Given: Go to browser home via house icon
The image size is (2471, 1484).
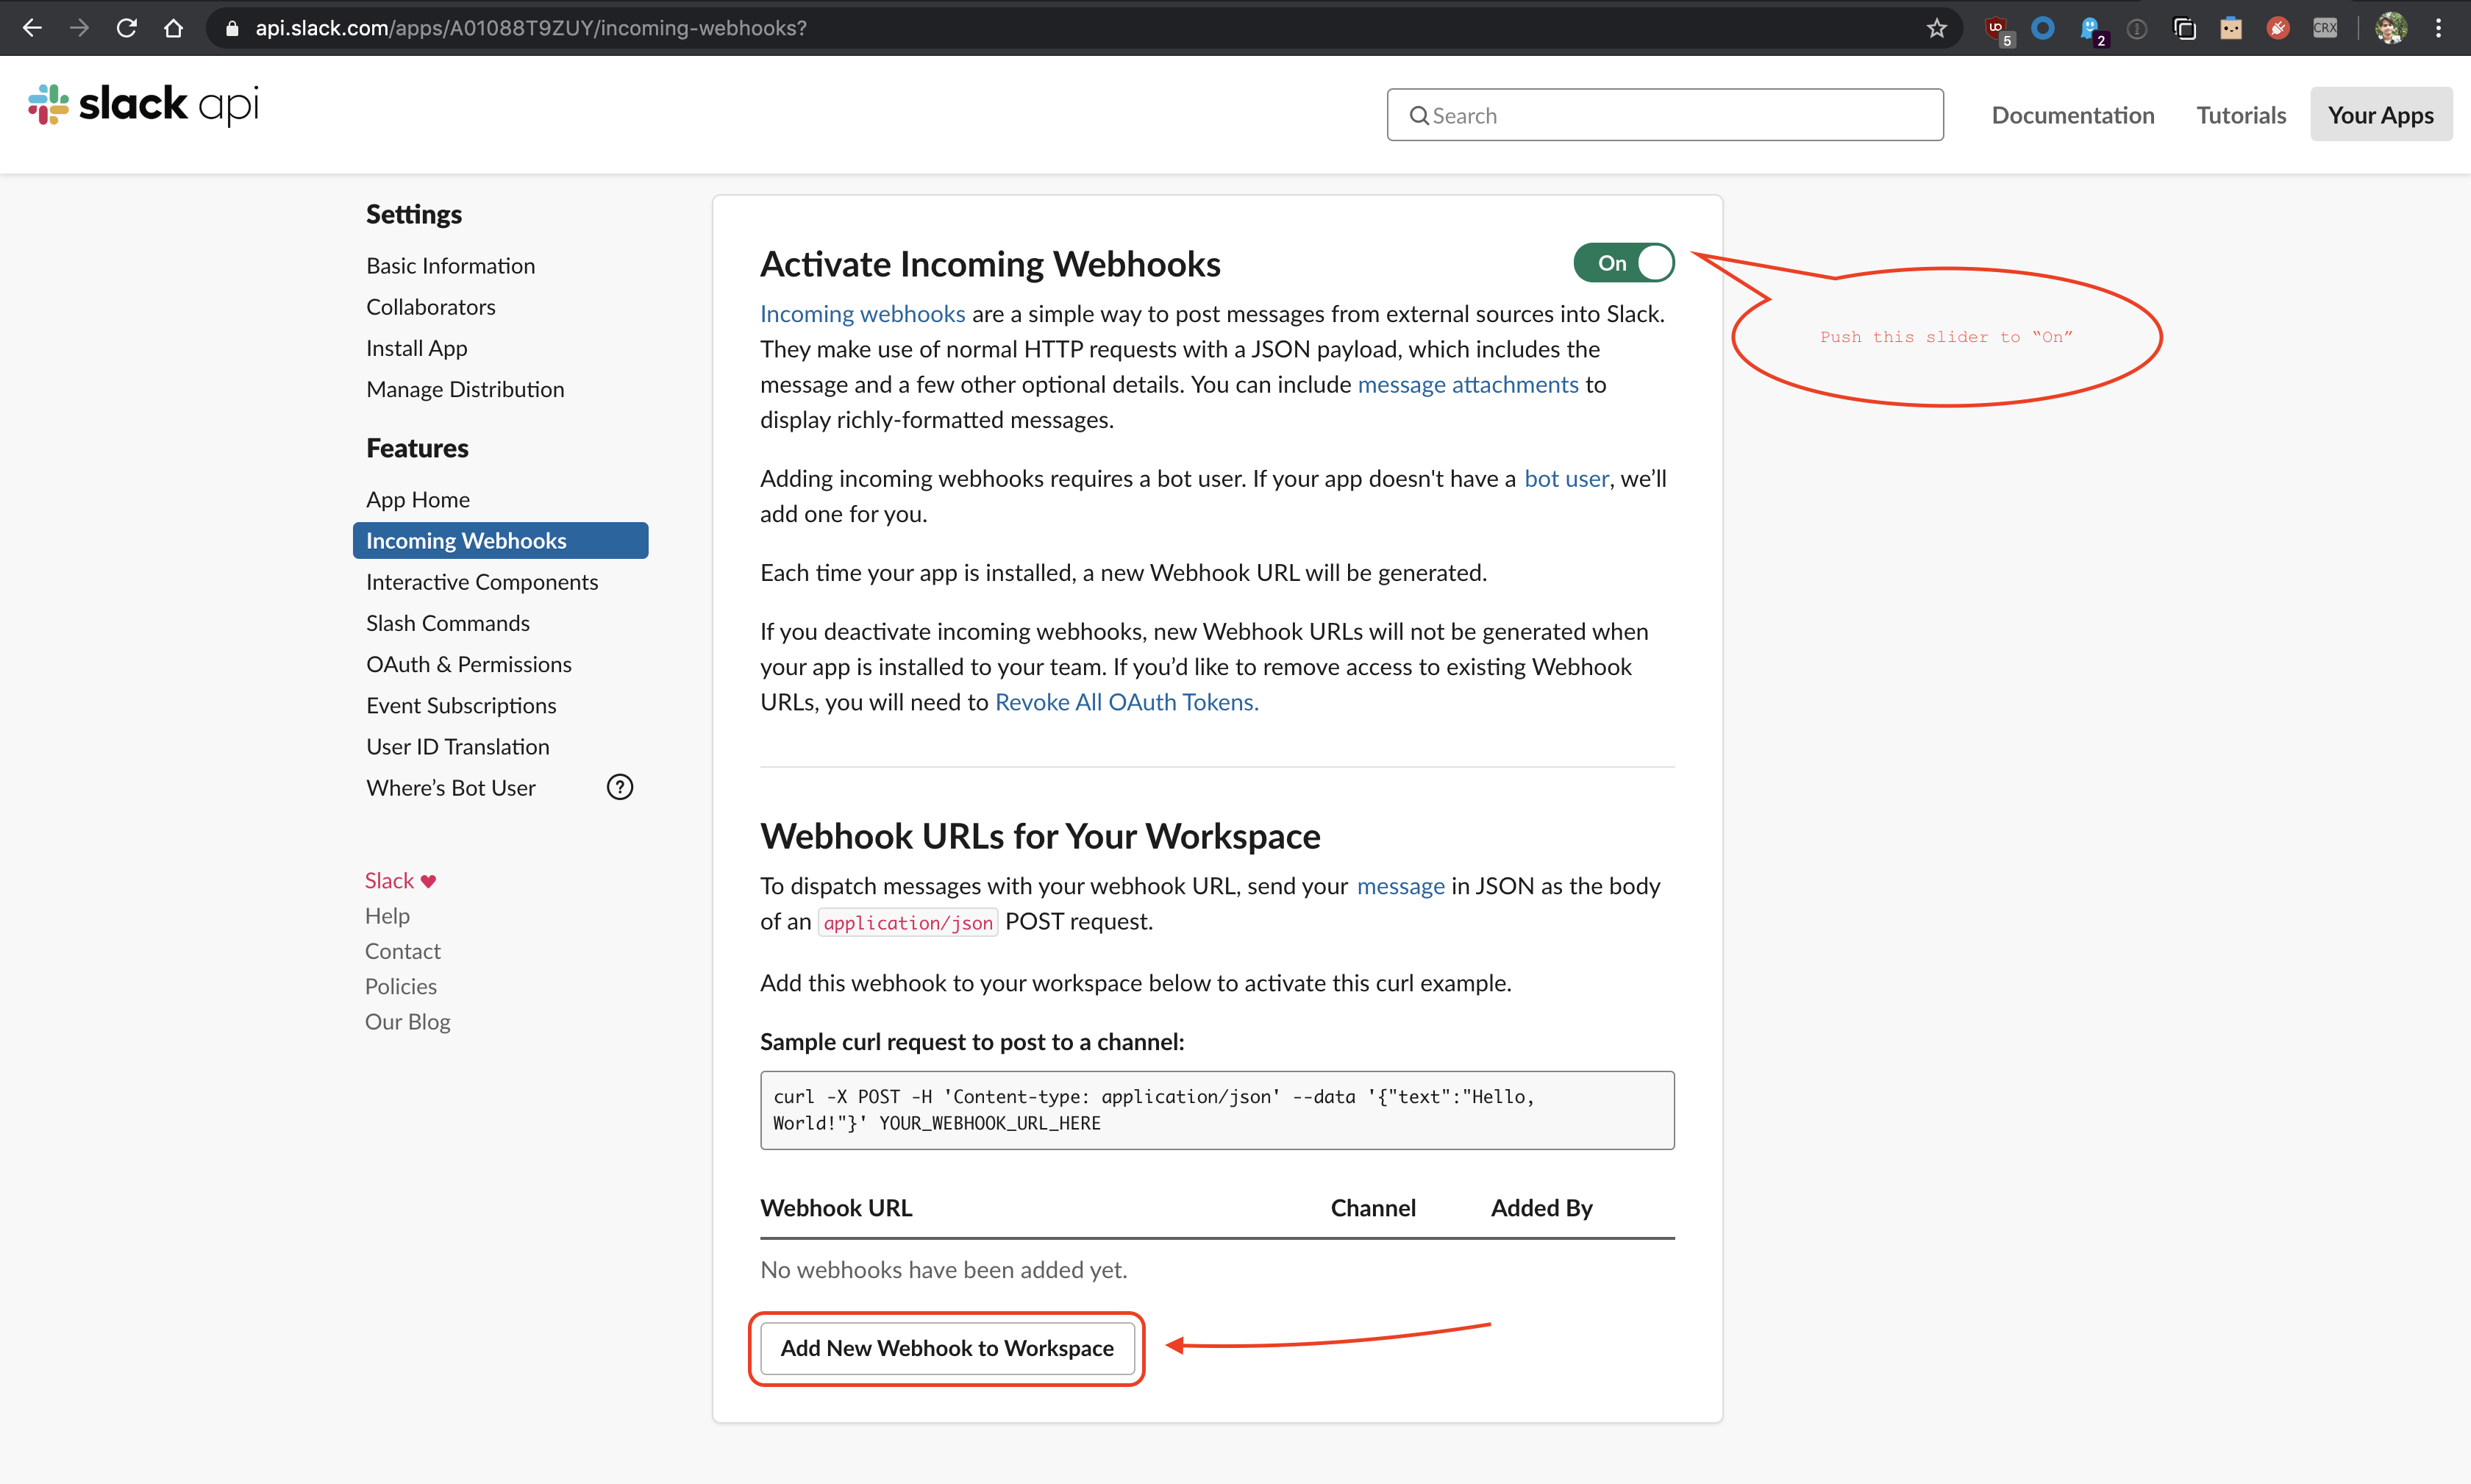Looking at the screenshot, I should coord(173,28).
